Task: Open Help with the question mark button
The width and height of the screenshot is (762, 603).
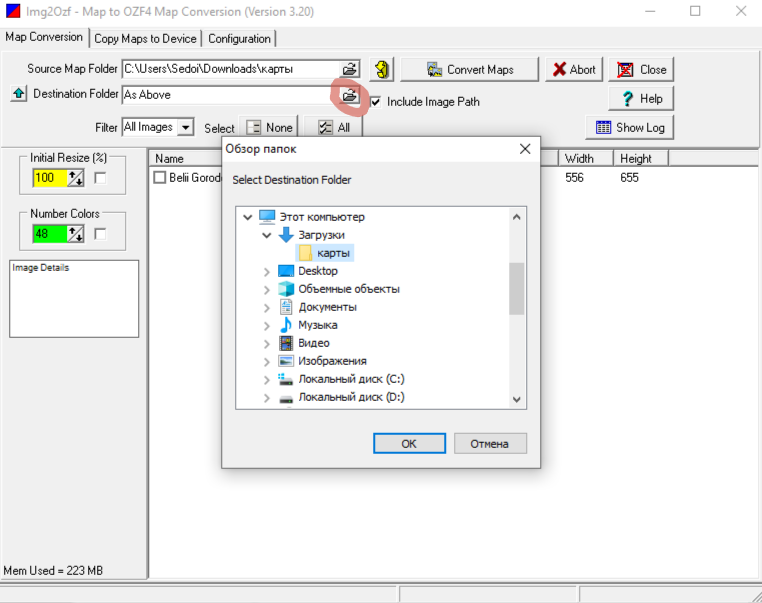Action: (x=641, y=98)
